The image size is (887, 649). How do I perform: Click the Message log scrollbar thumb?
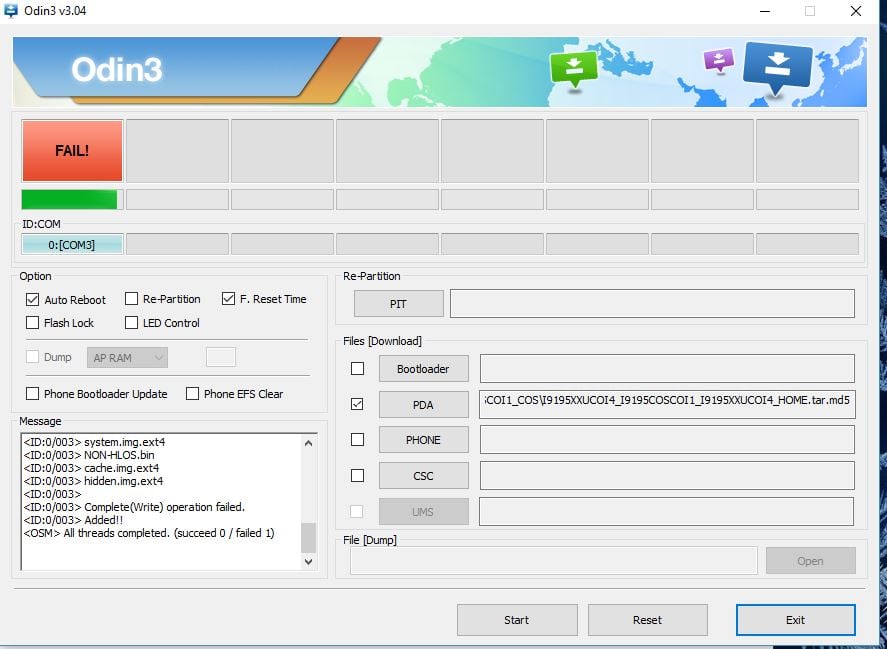point(308,538)
